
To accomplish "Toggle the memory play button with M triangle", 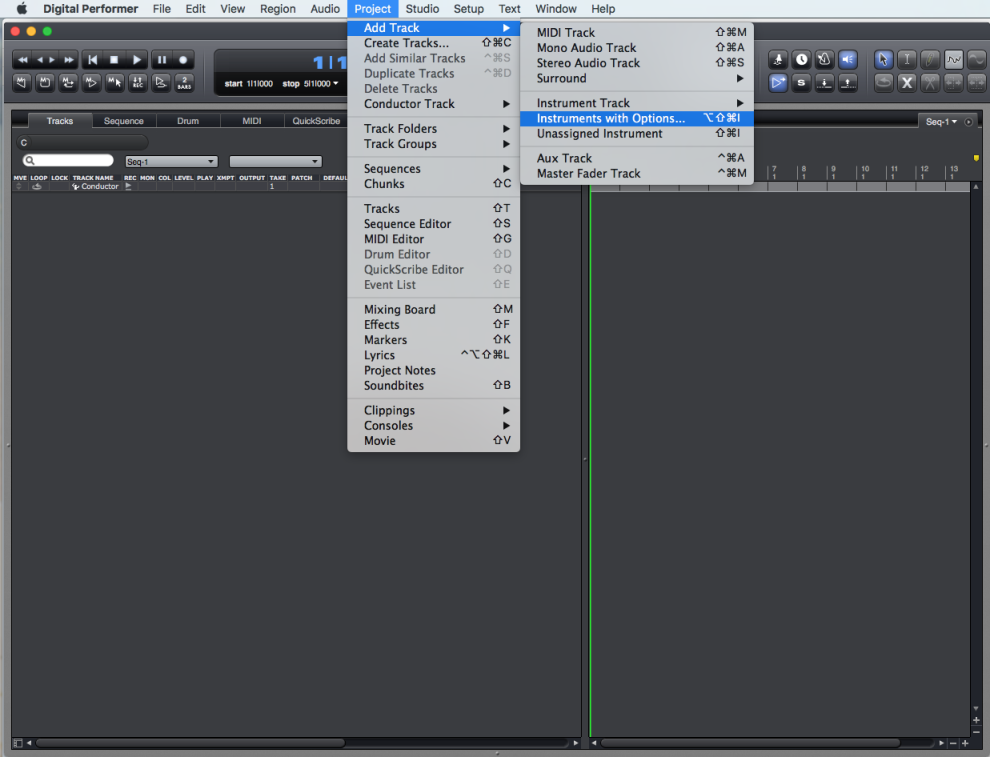I will (92, 83).
